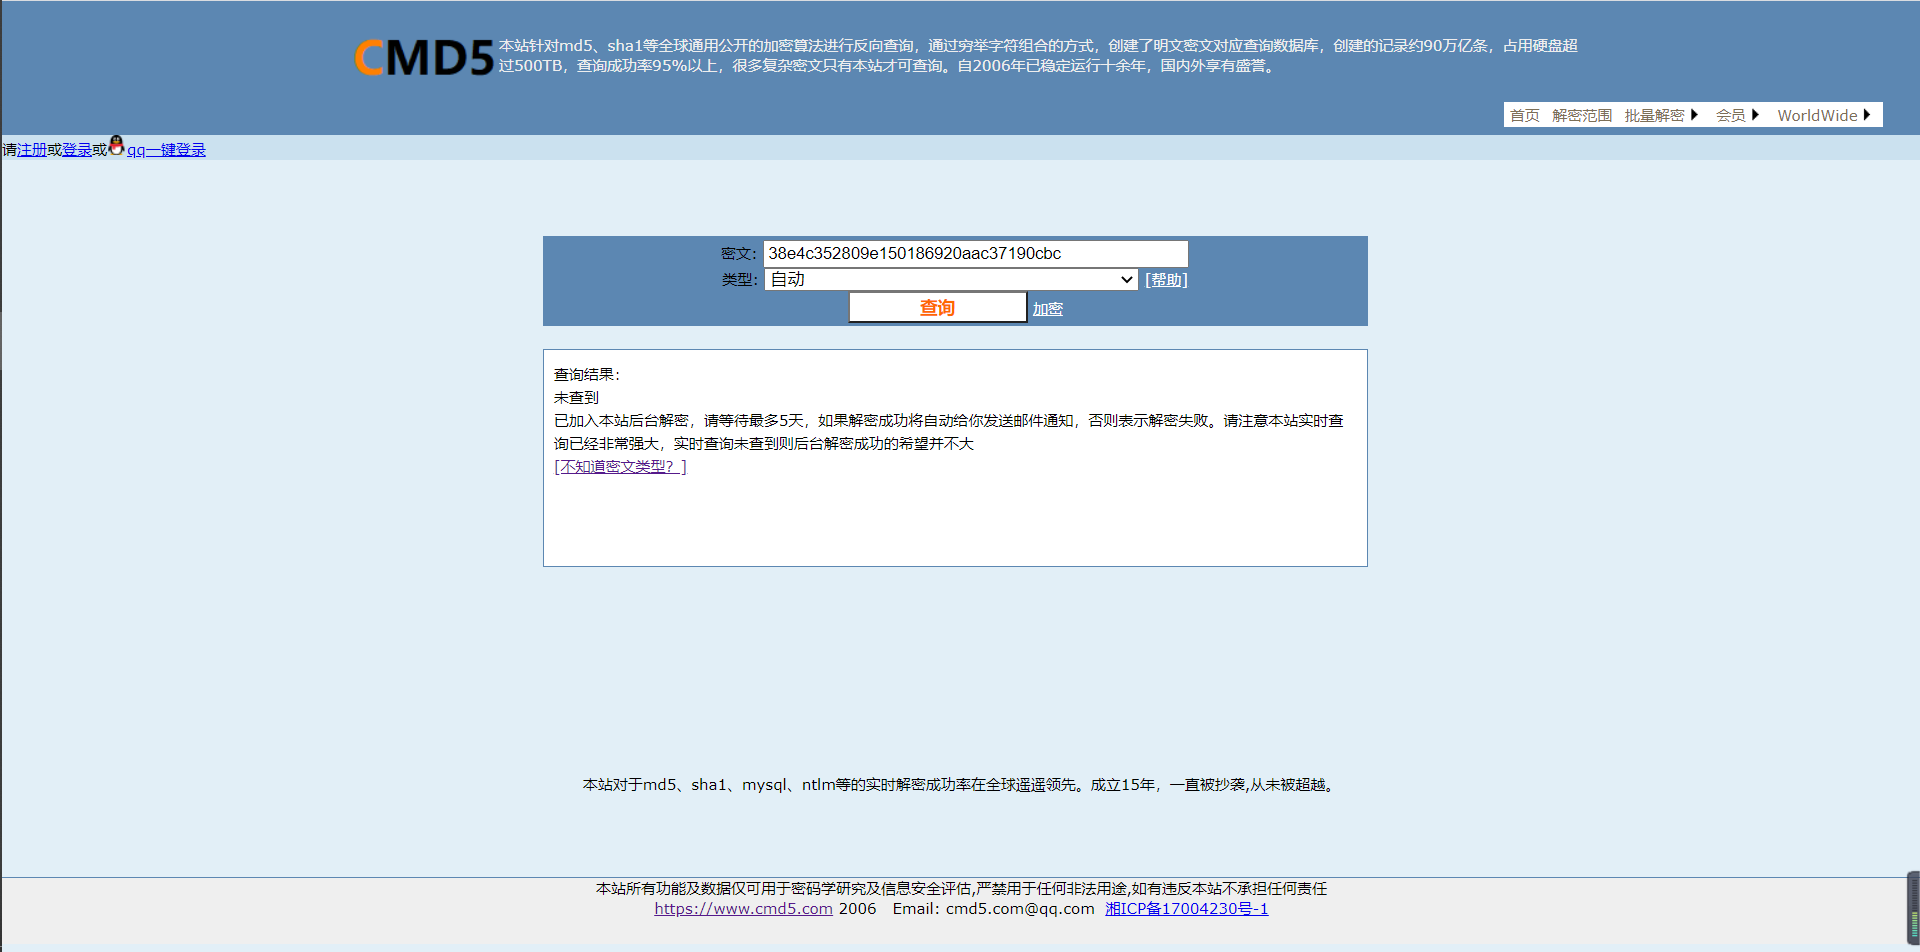Click the QQ penguin icon for one-click login
The height and width of the screenshot is (952, 1920).
click(117, 147)
